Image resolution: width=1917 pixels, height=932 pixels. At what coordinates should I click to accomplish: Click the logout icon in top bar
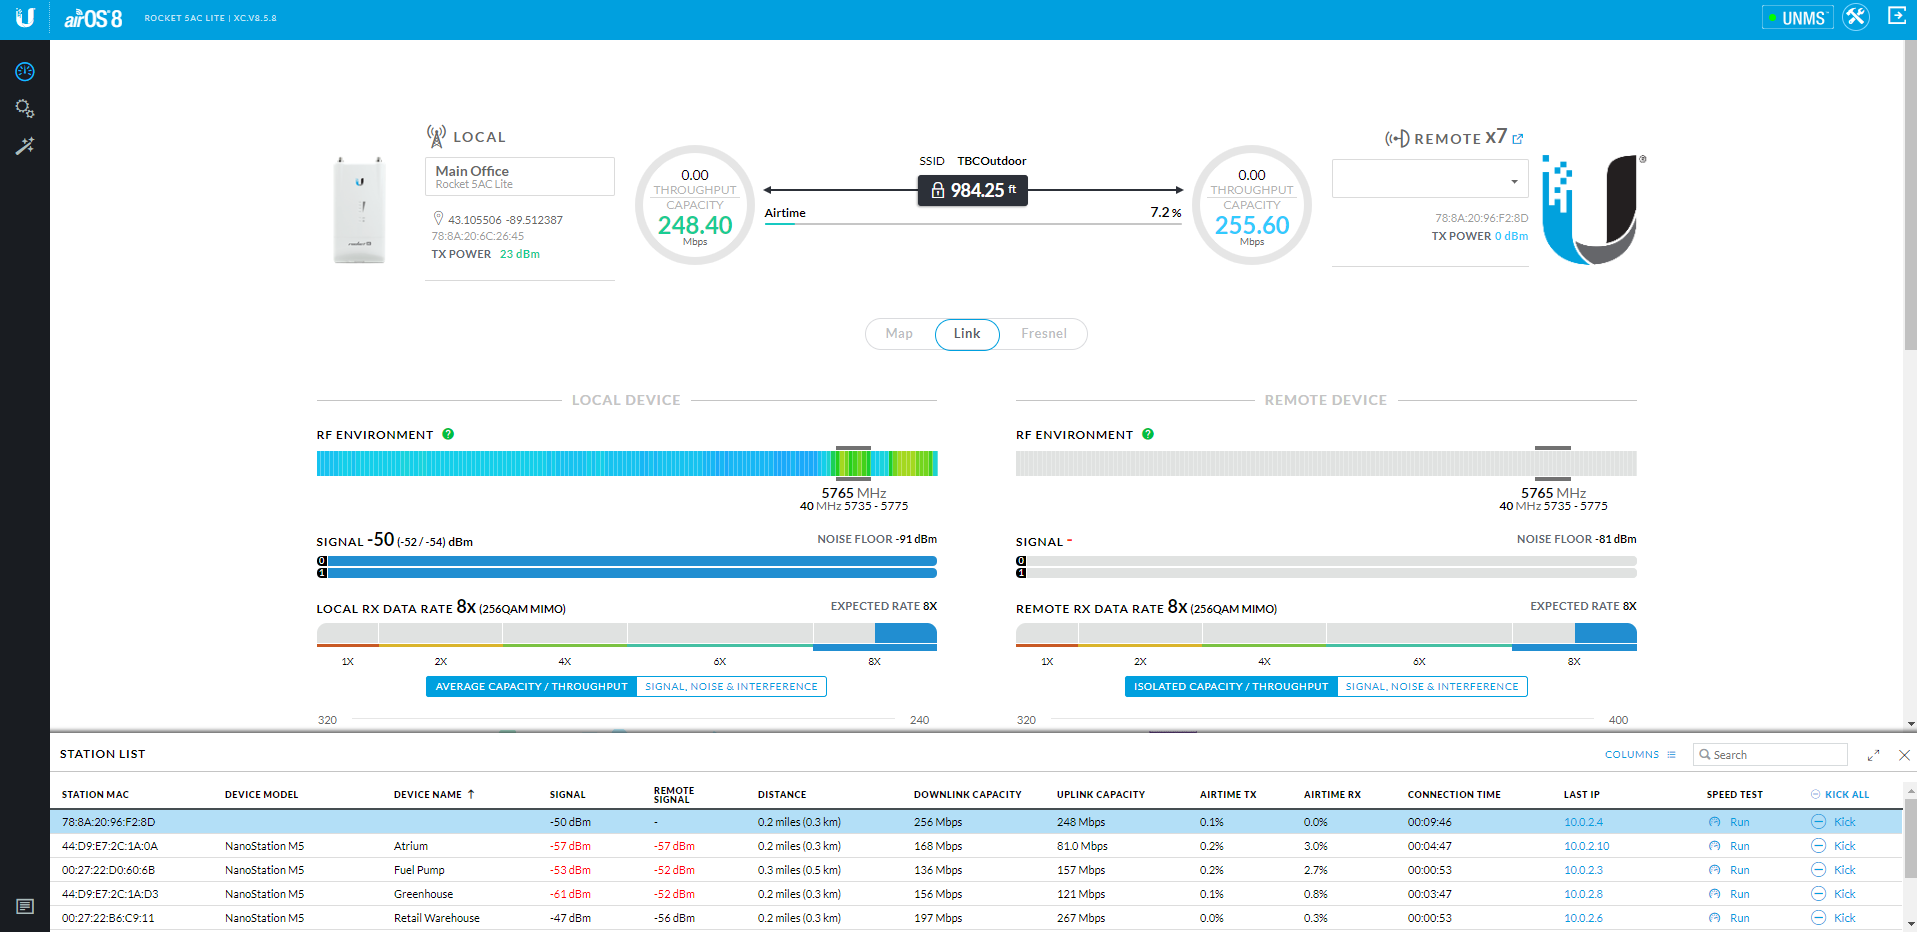1896,16
